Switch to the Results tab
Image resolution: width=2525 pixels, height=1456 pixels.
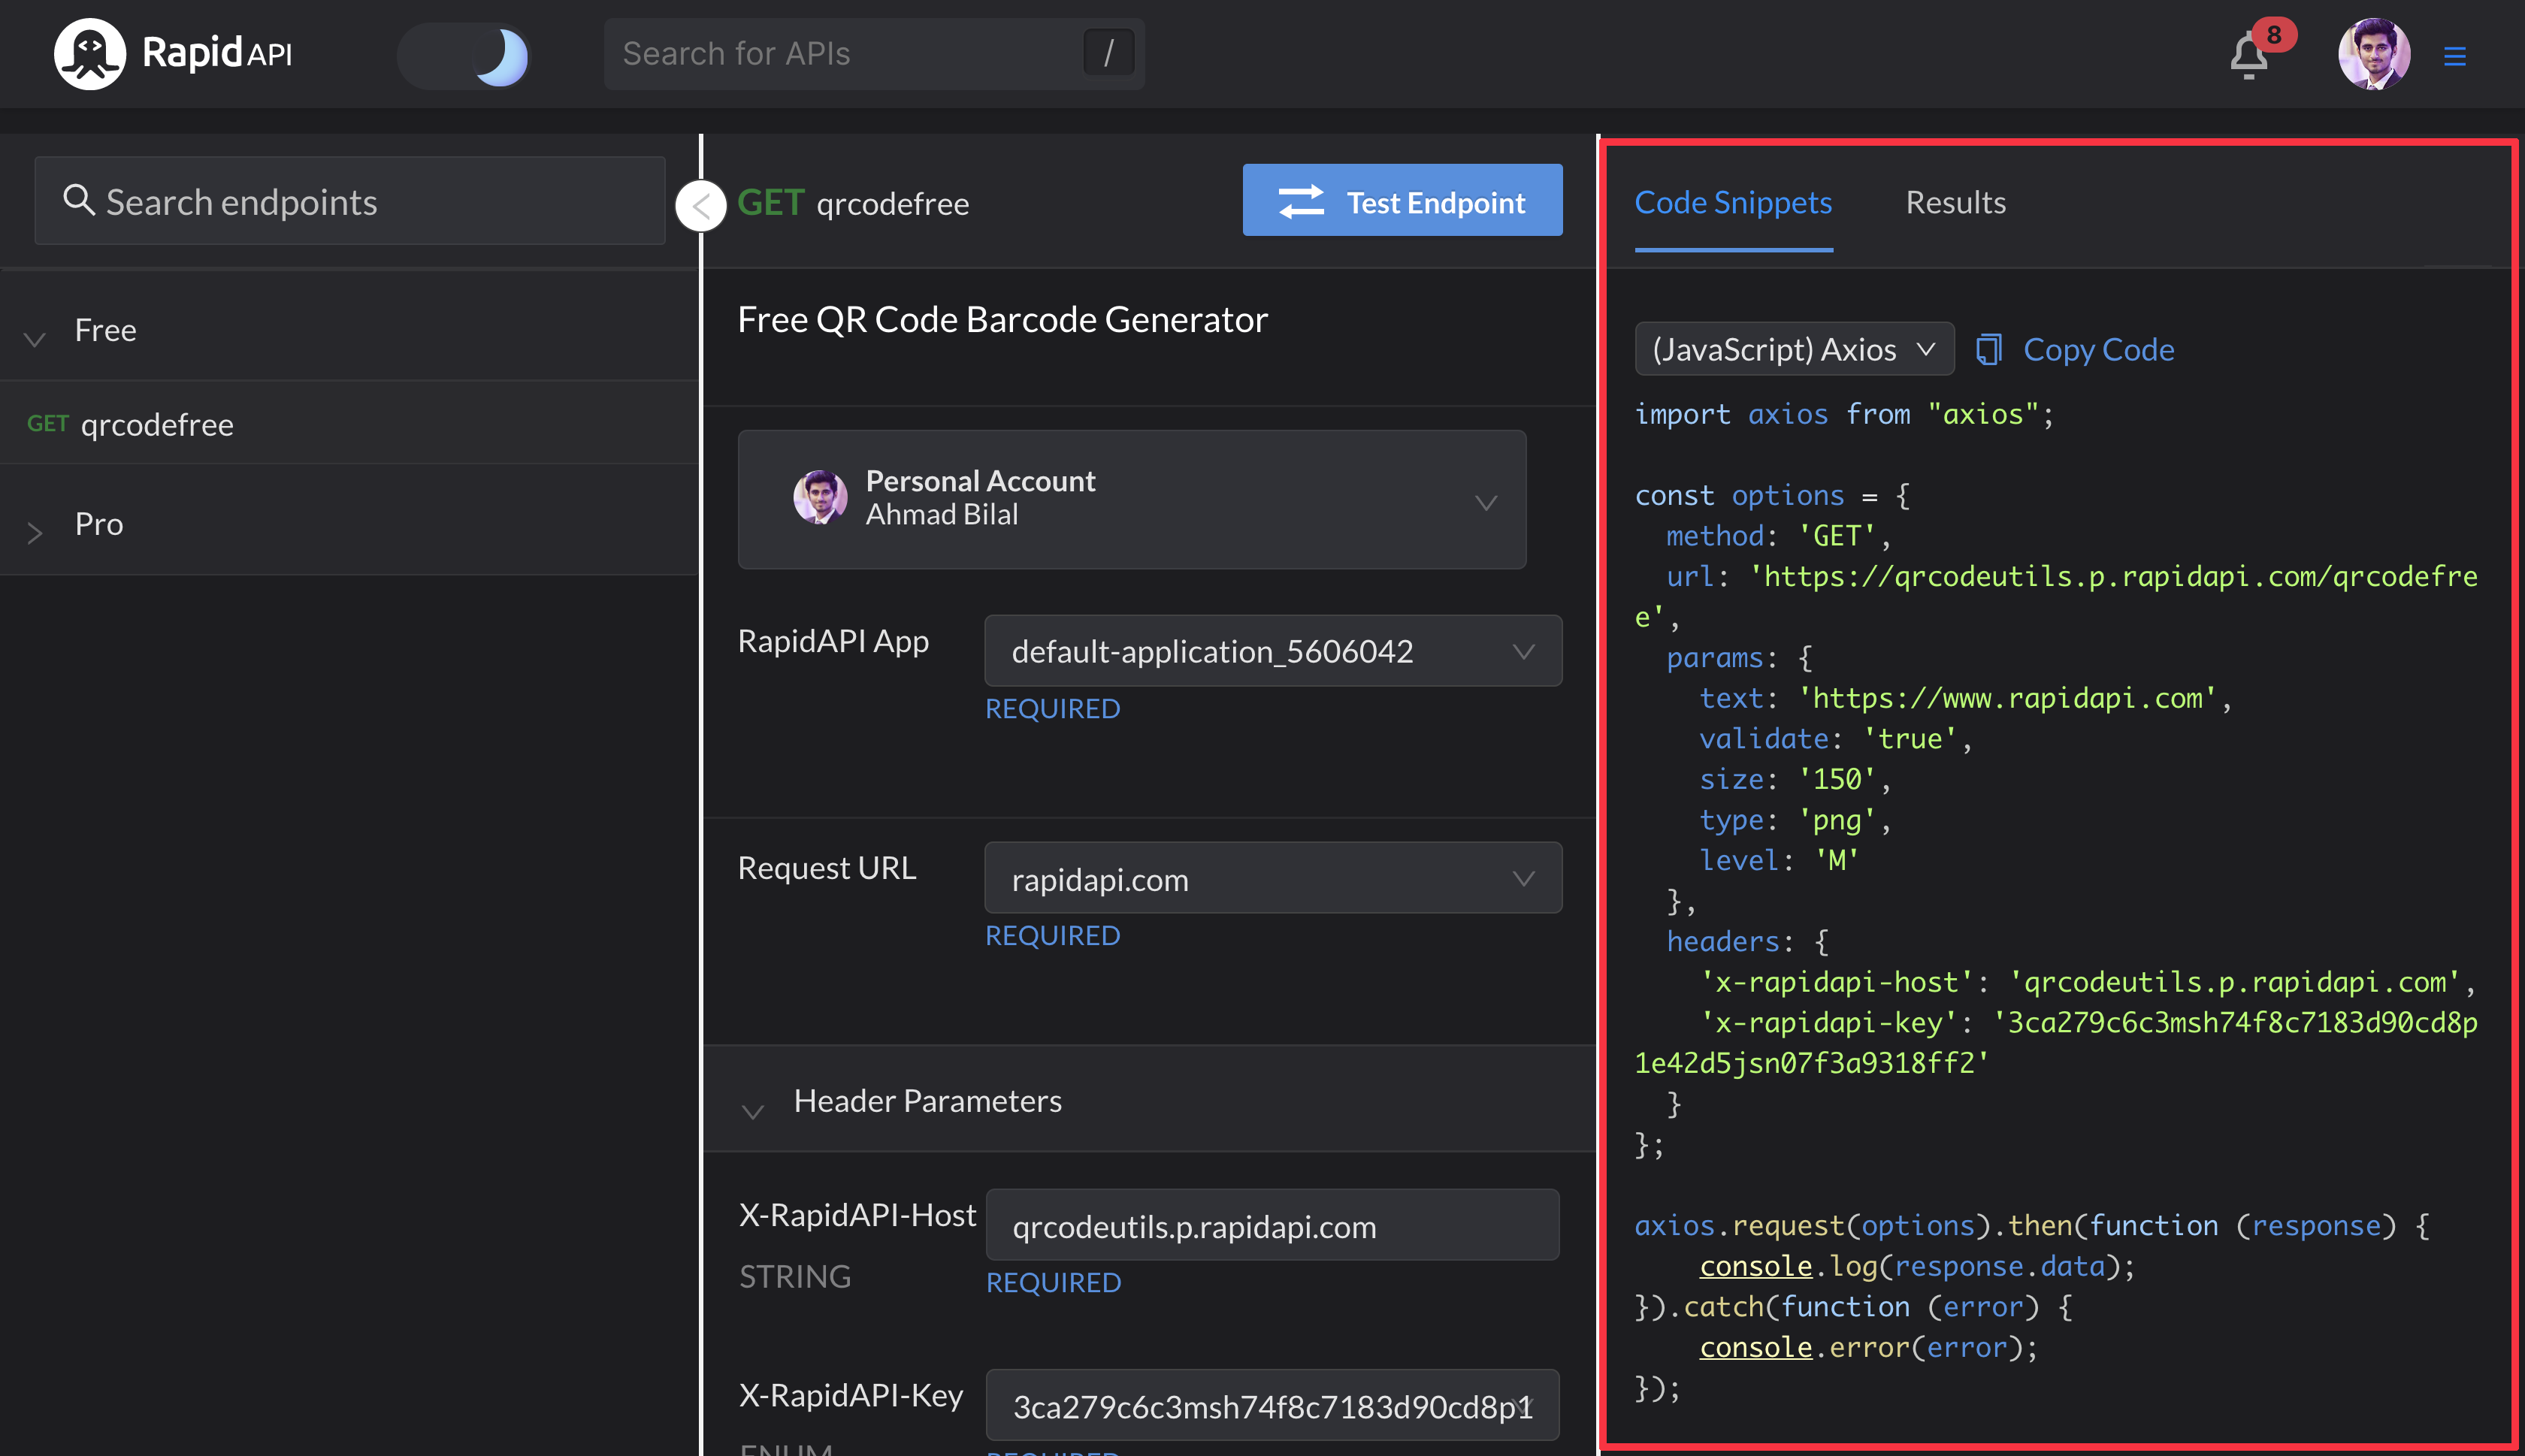[x=1955, y=203]
